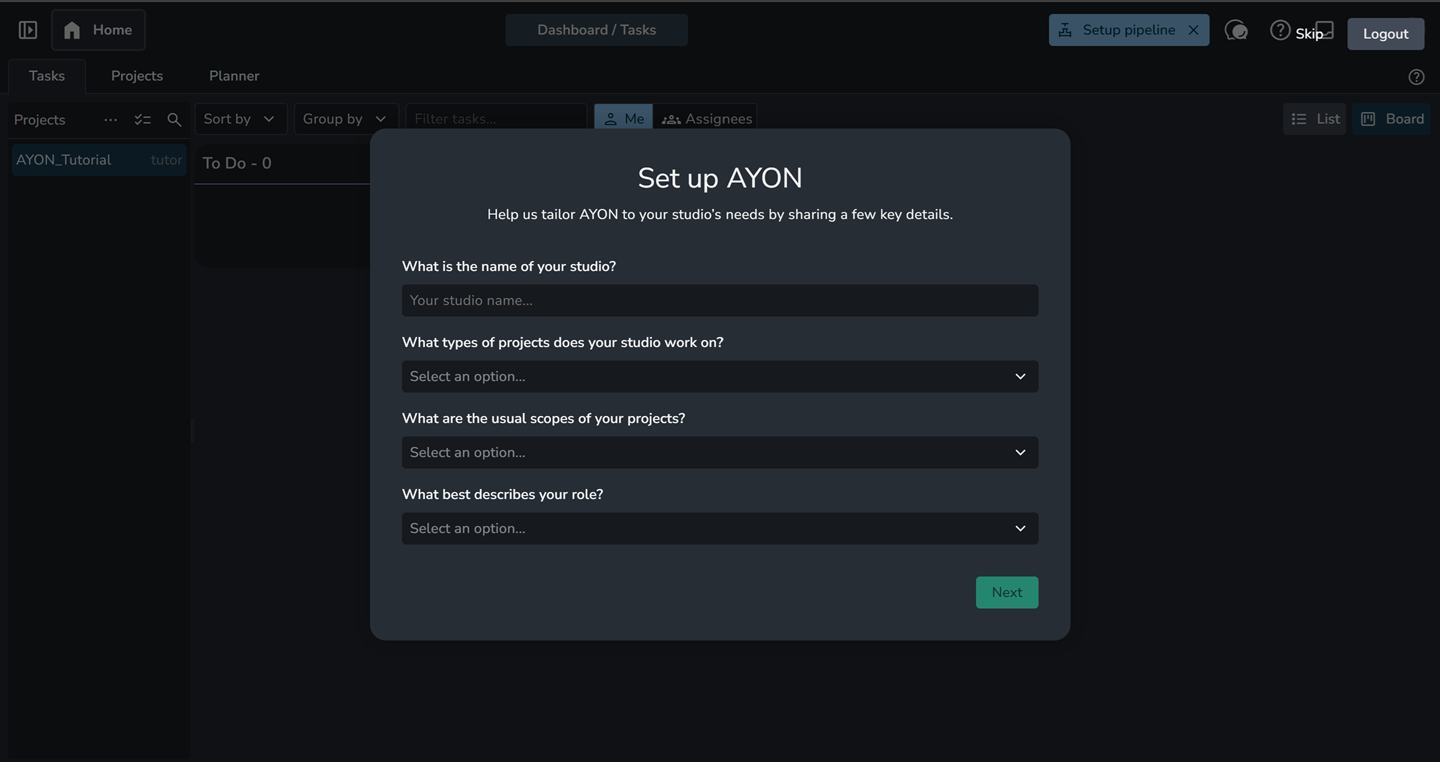Toggle the sidebar panel icon beside Home

pyautogui.click(x=28, y=30)
